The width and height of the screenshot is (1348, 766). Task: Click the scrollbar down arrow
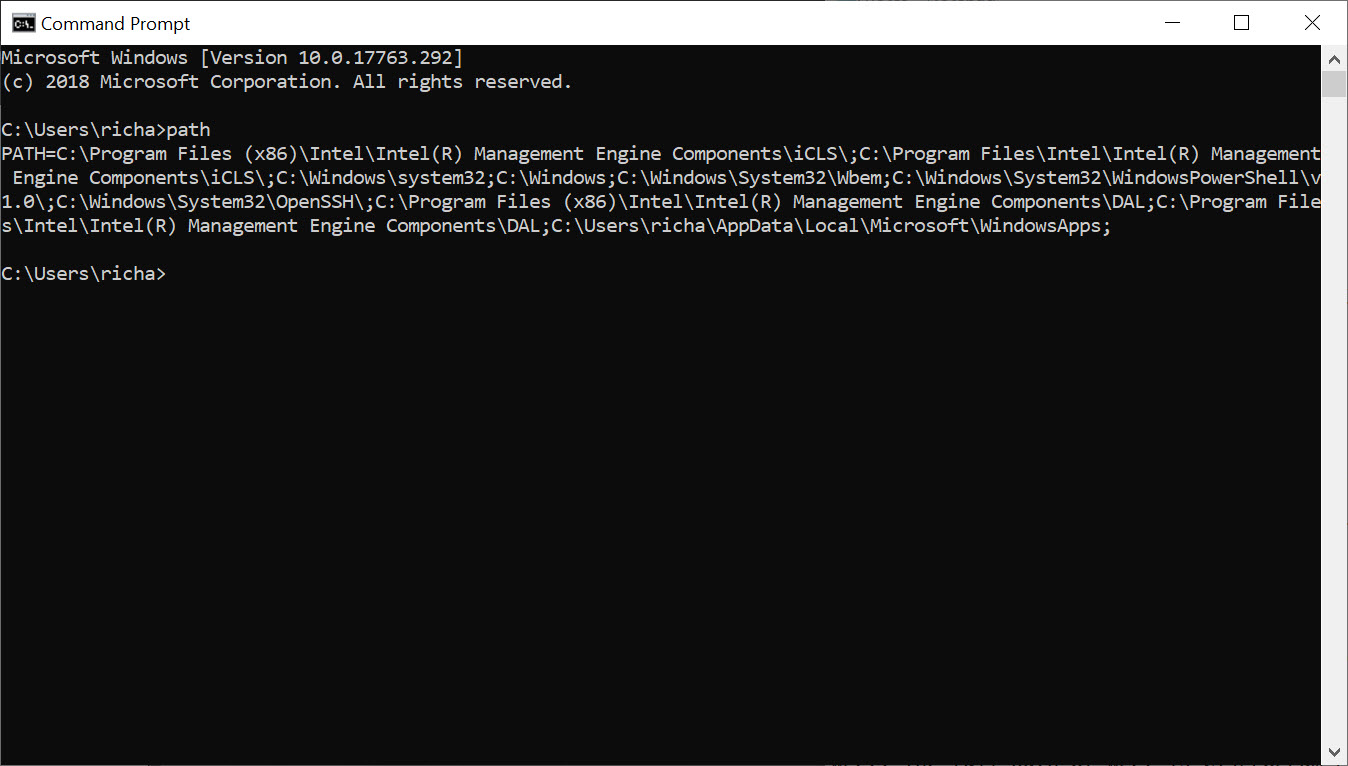coord(1334,751)
